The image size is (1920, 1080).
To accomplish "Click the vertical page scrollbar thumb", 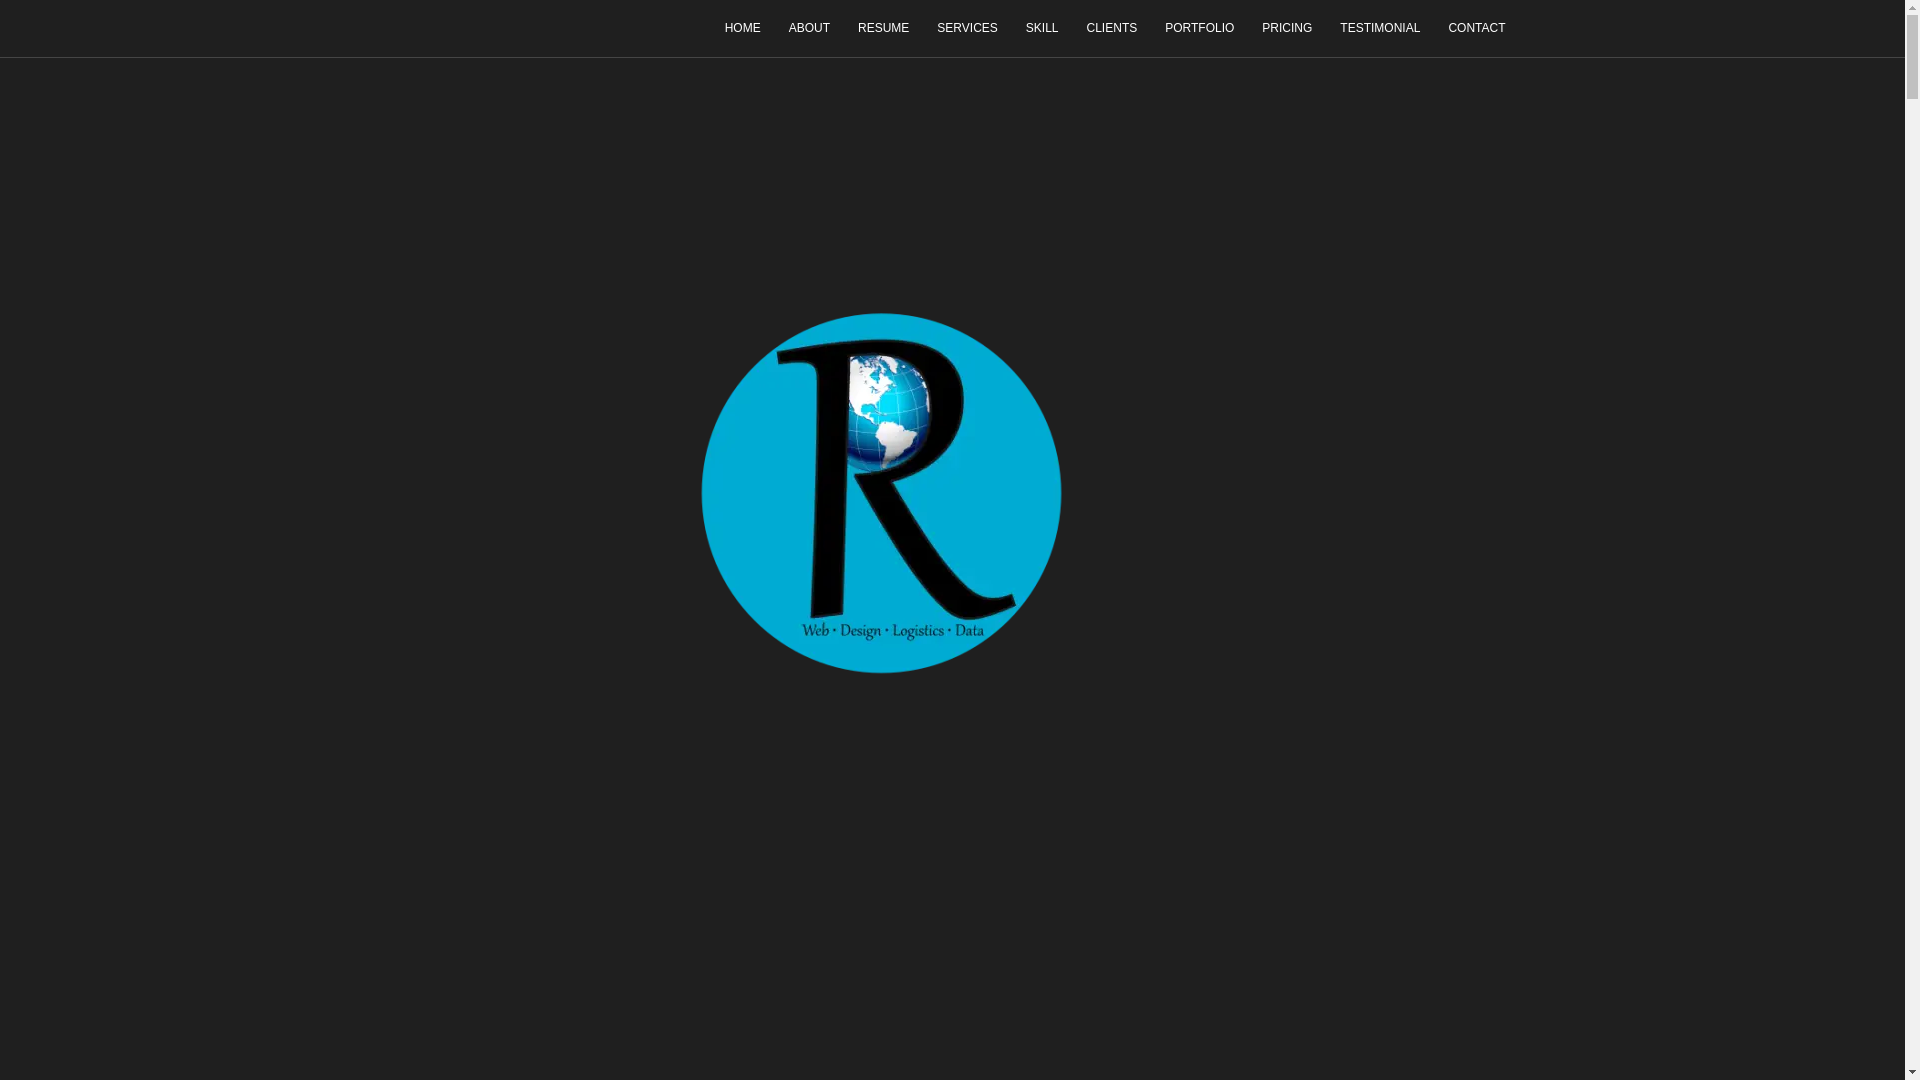I will click(x=1912, y=57).
